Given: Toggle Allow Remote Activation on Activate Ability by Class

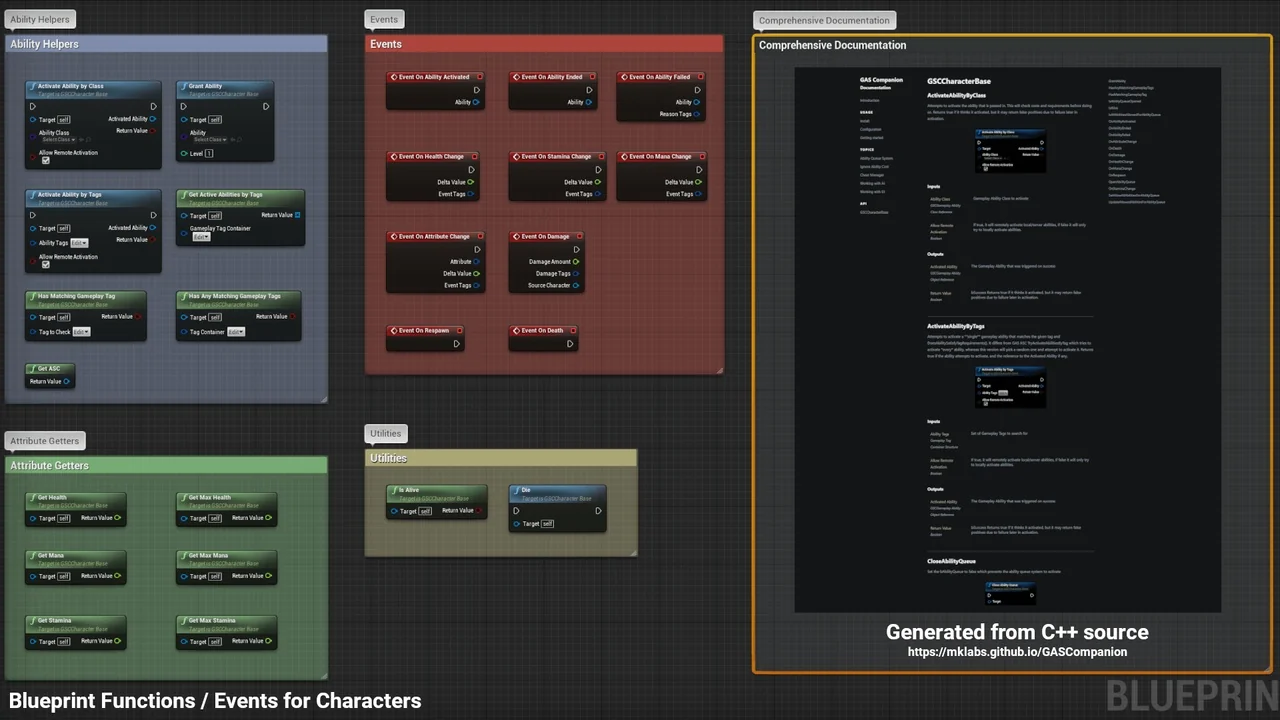Looking at the screenshot, I should pos(46,161).
